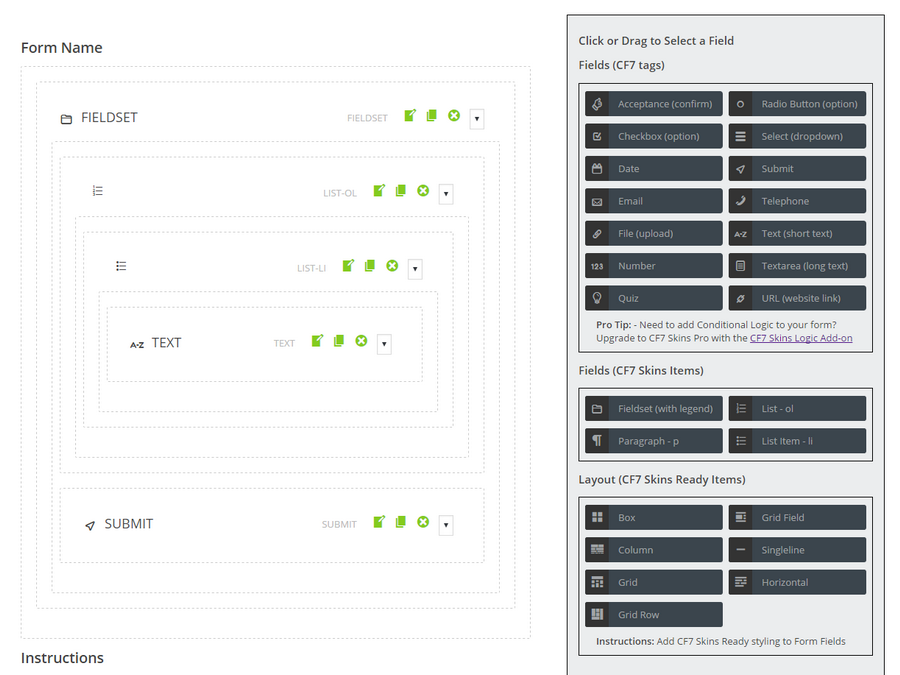Add a Checkbox (option) field
This screenshot has width=900, height=675.
point(654,136)
